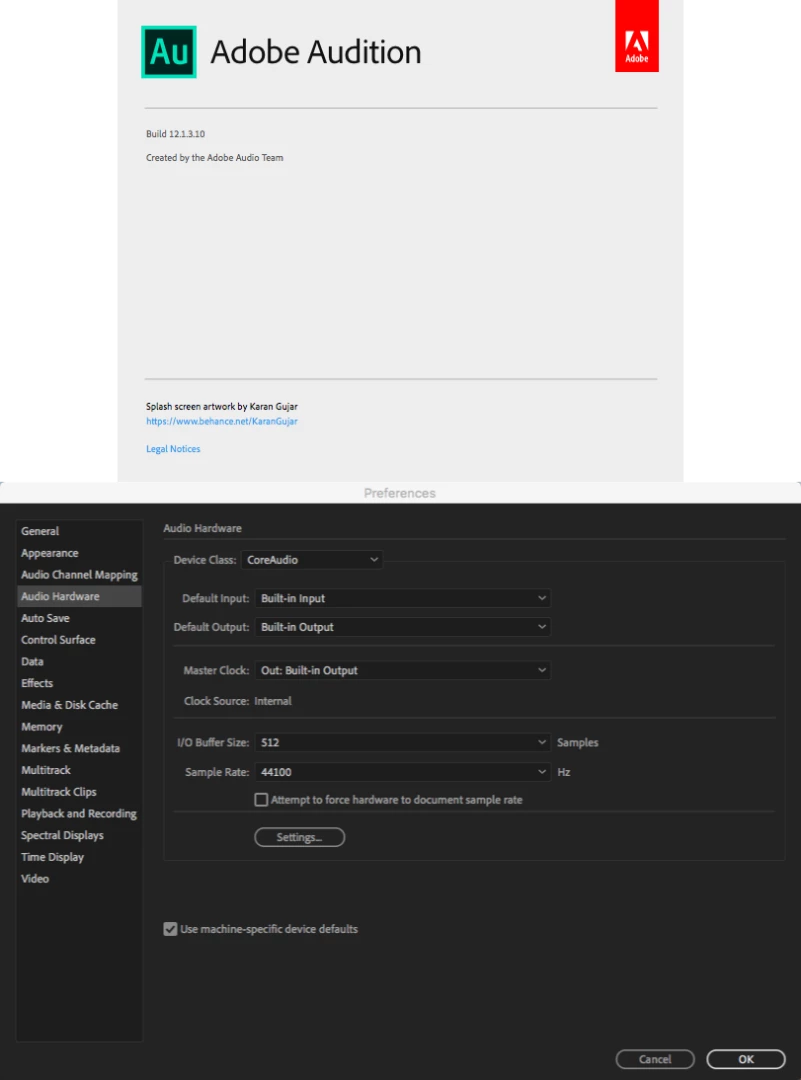Open Spectral Displays preferences
Viewport: 801px width, 1080px height.
point(79,835)
